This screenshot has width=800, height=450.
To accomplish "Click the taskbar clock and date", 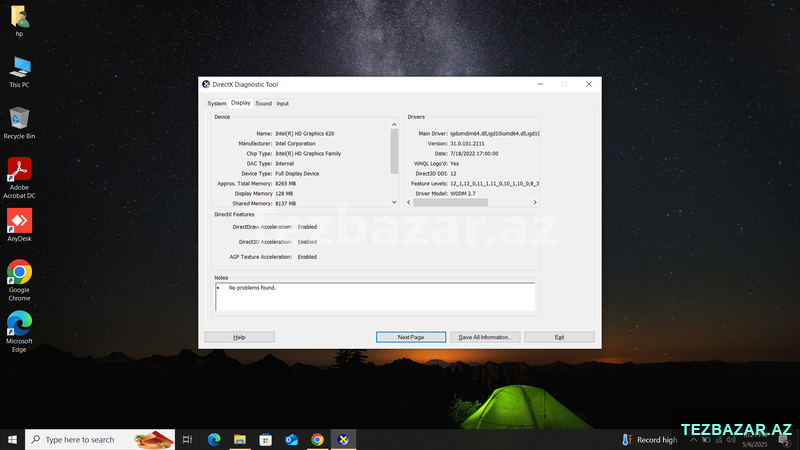I will [x=755, y=440].
